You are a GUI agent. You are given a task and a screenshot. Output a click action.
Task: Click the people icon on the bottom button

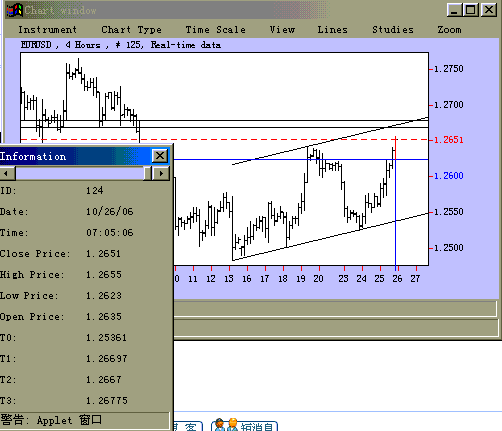click(226, 425)
